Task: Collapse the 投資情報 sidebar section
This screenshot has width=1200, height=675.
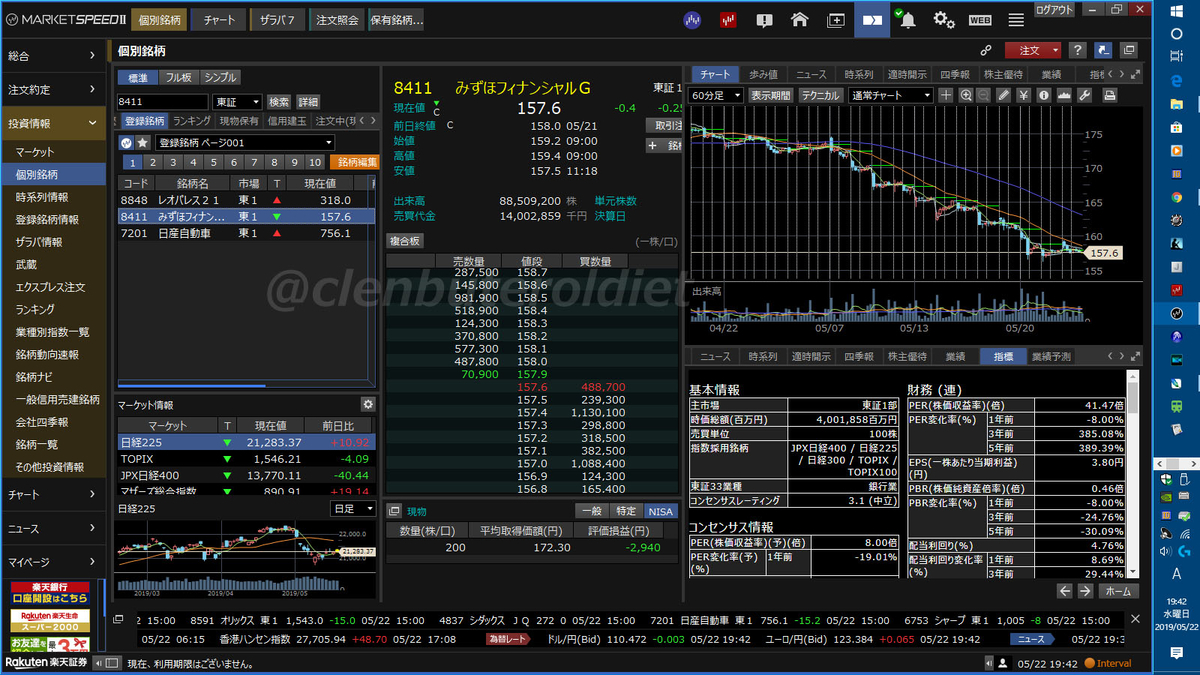Action: click(53, 124)
